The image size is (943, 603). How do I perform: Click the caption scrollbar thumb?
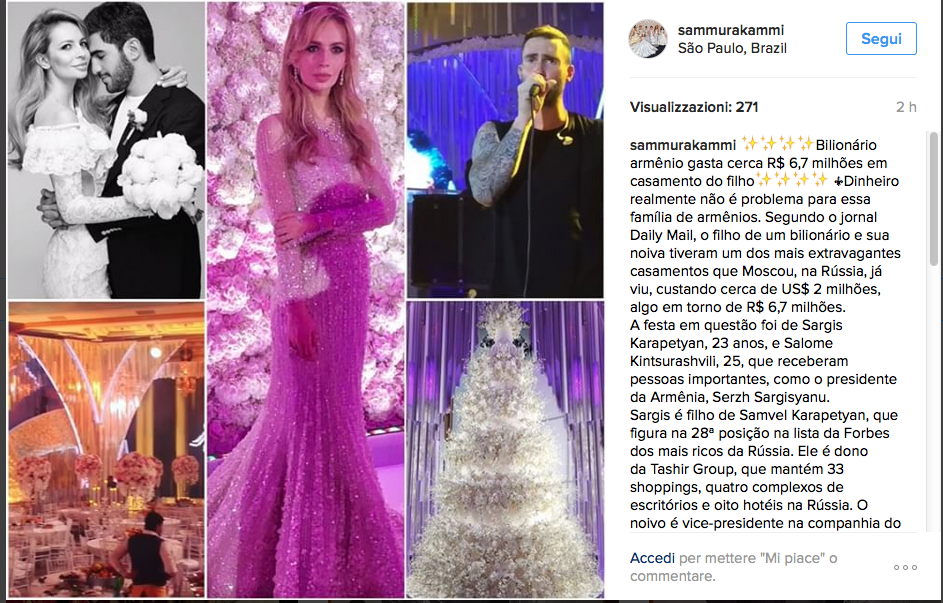[933, 199]
